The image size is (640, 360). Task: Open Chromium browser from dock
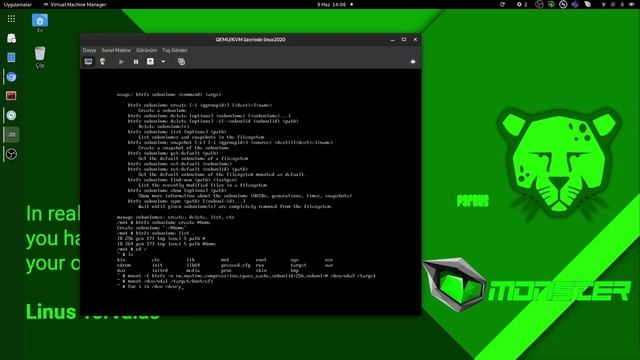(x=11, y=77)
